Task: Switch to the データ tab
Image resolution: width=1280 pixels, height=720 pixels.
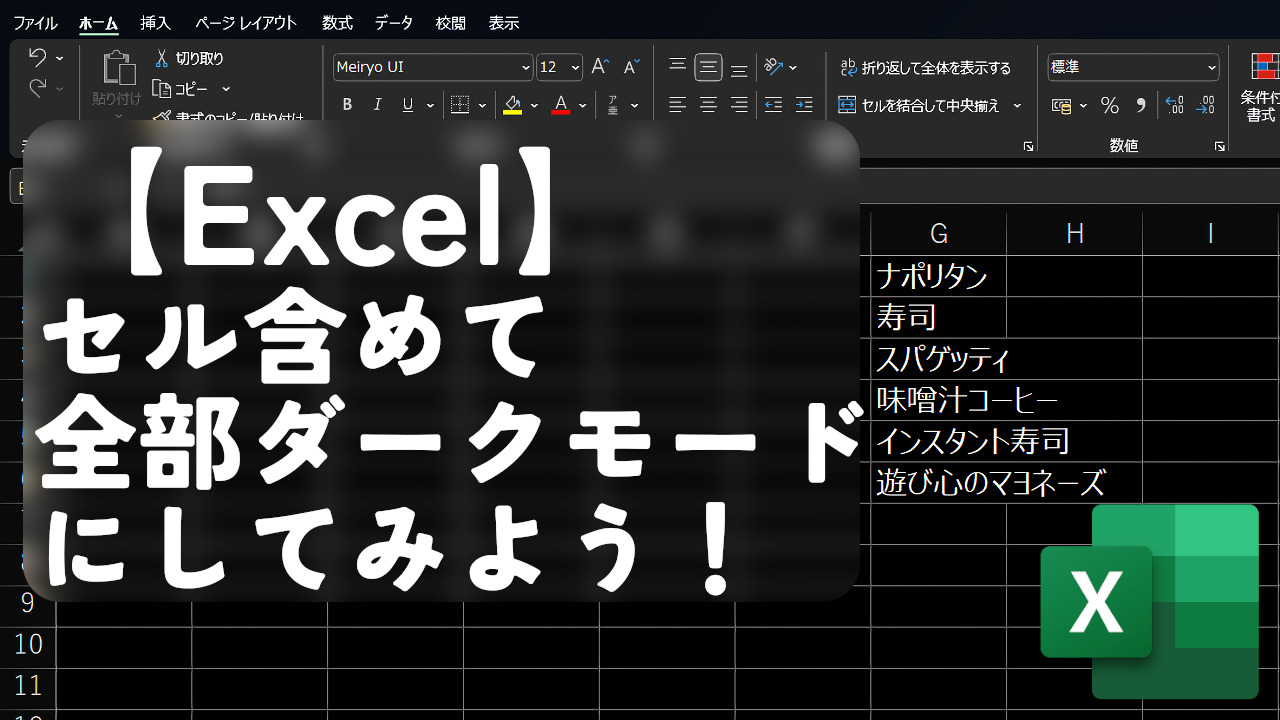Action: (x=394, y=22)
